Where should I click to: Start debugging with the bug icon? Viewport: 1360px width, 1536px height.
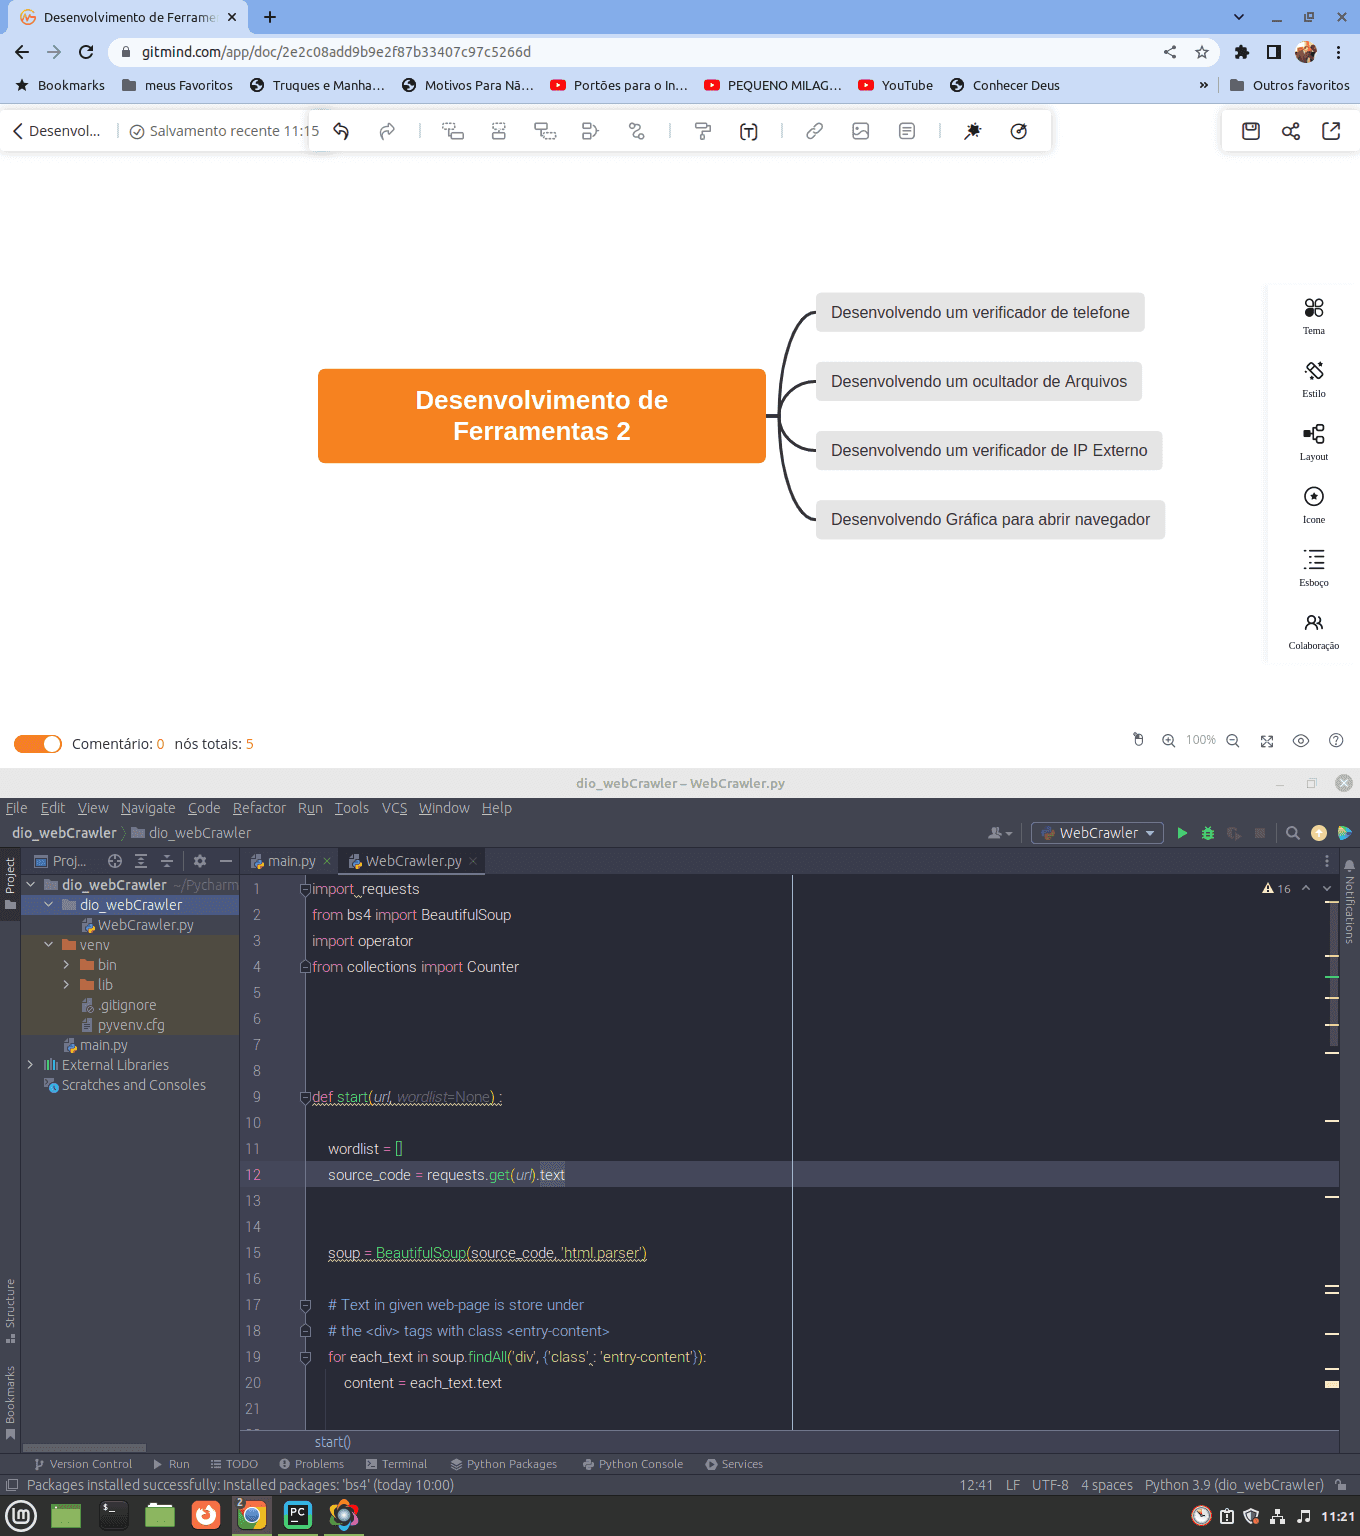(1208, 832)
